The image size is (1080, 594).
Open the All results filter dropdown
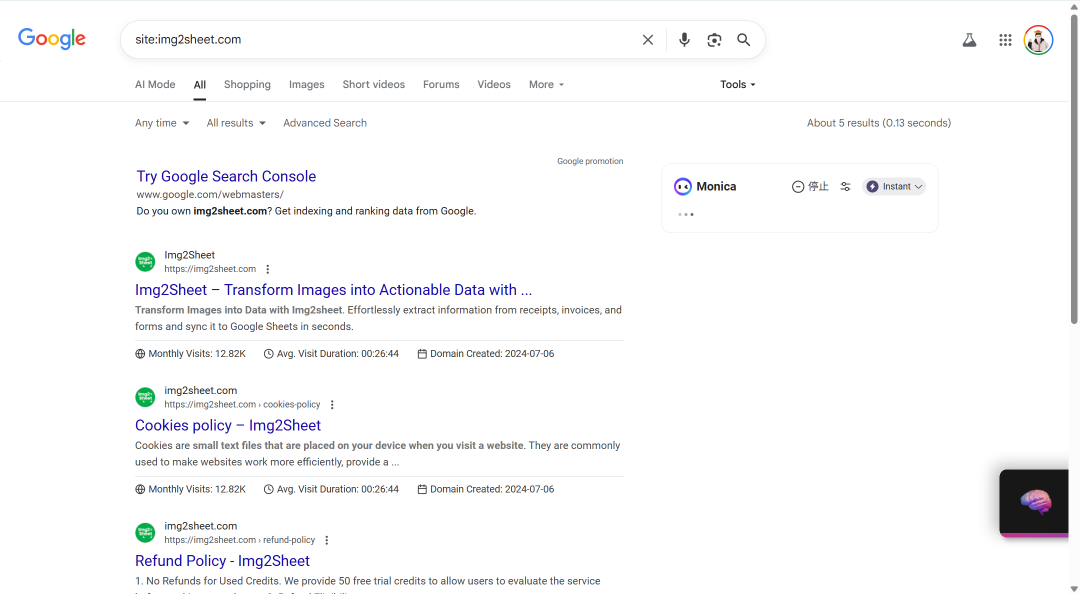pyautogui.click(x=236, y=123)
